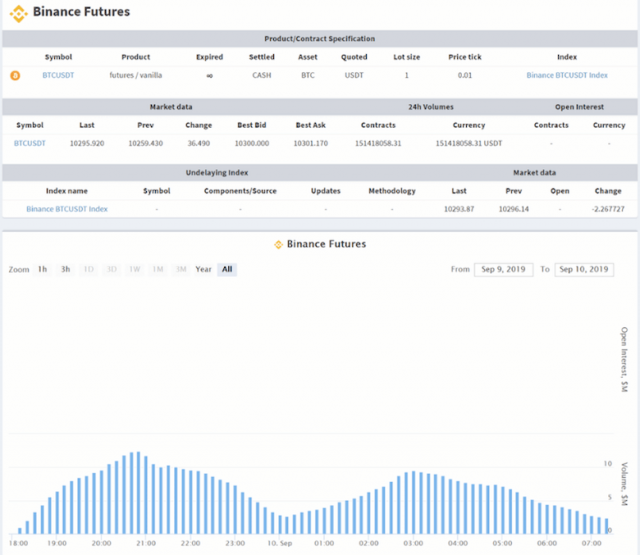This screenshot has width=640, height=555.
Task: Click the Volume, $M axis title
Action: (624, 484)
